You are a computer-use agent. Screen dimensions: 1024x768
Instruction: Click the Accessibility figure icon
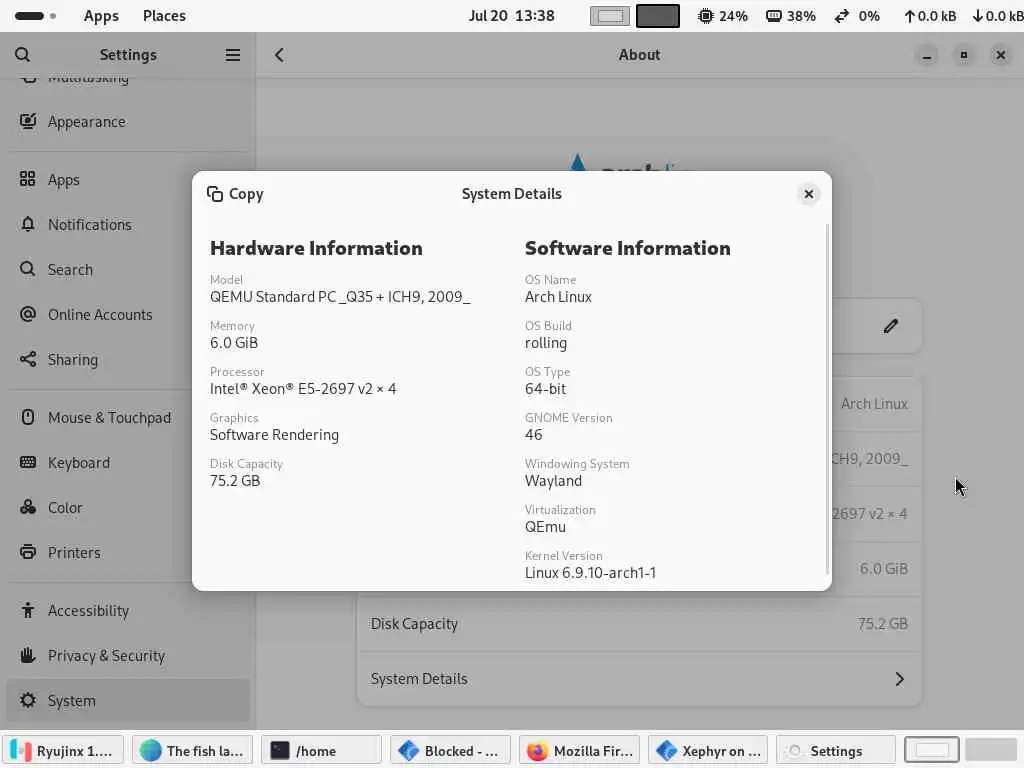[x=27, y=611]
